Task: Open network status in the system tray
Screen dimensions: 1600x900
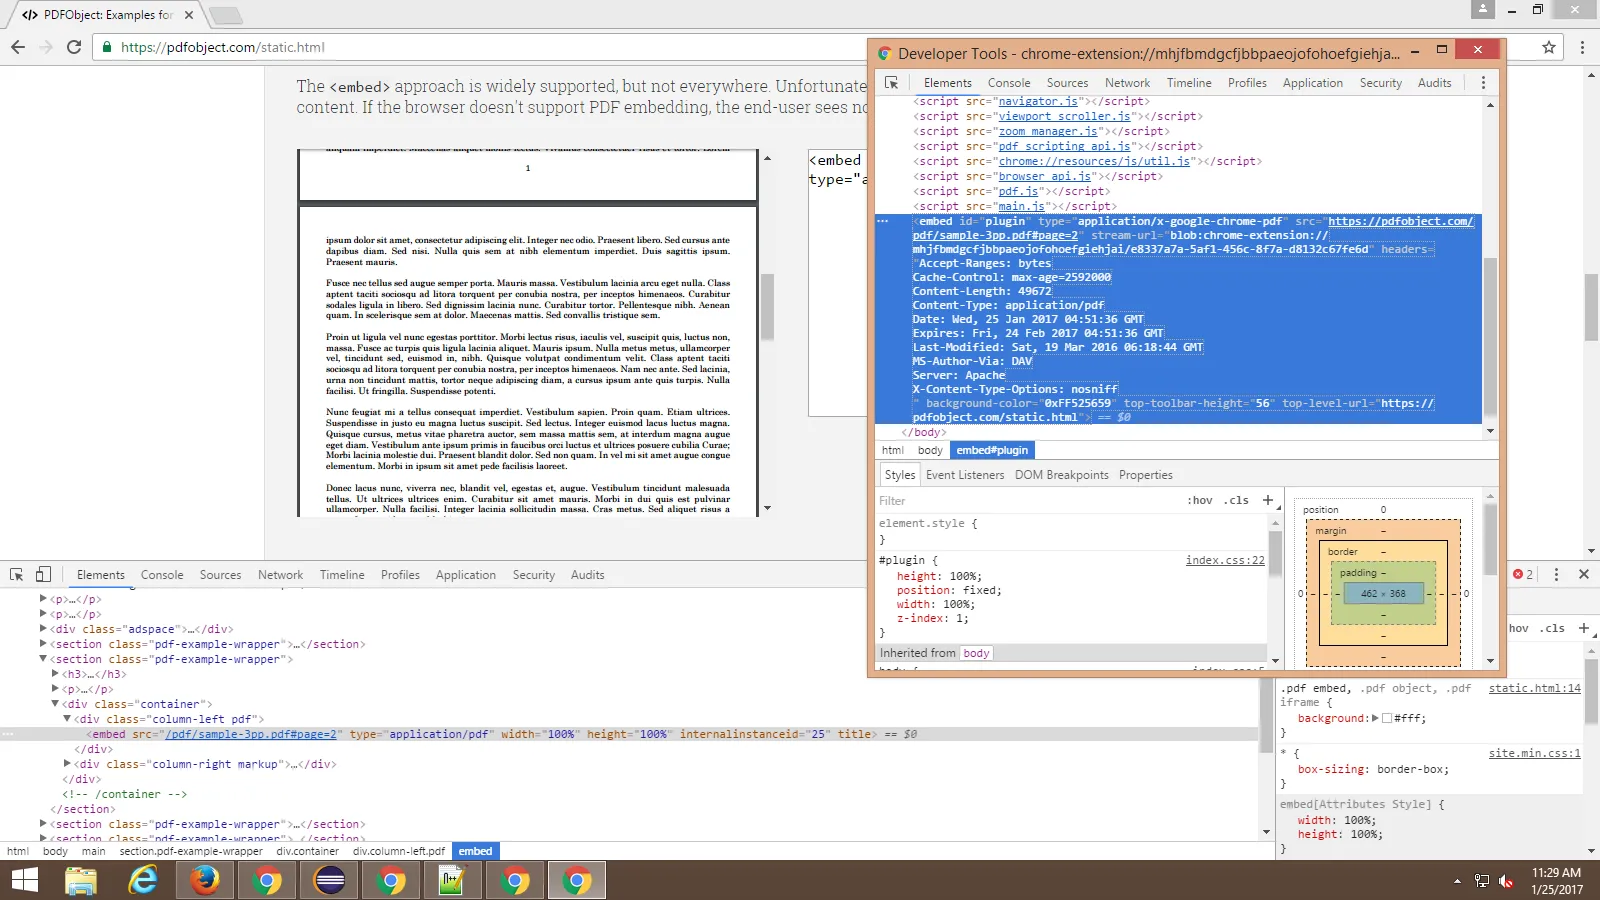Action: 1482,881
